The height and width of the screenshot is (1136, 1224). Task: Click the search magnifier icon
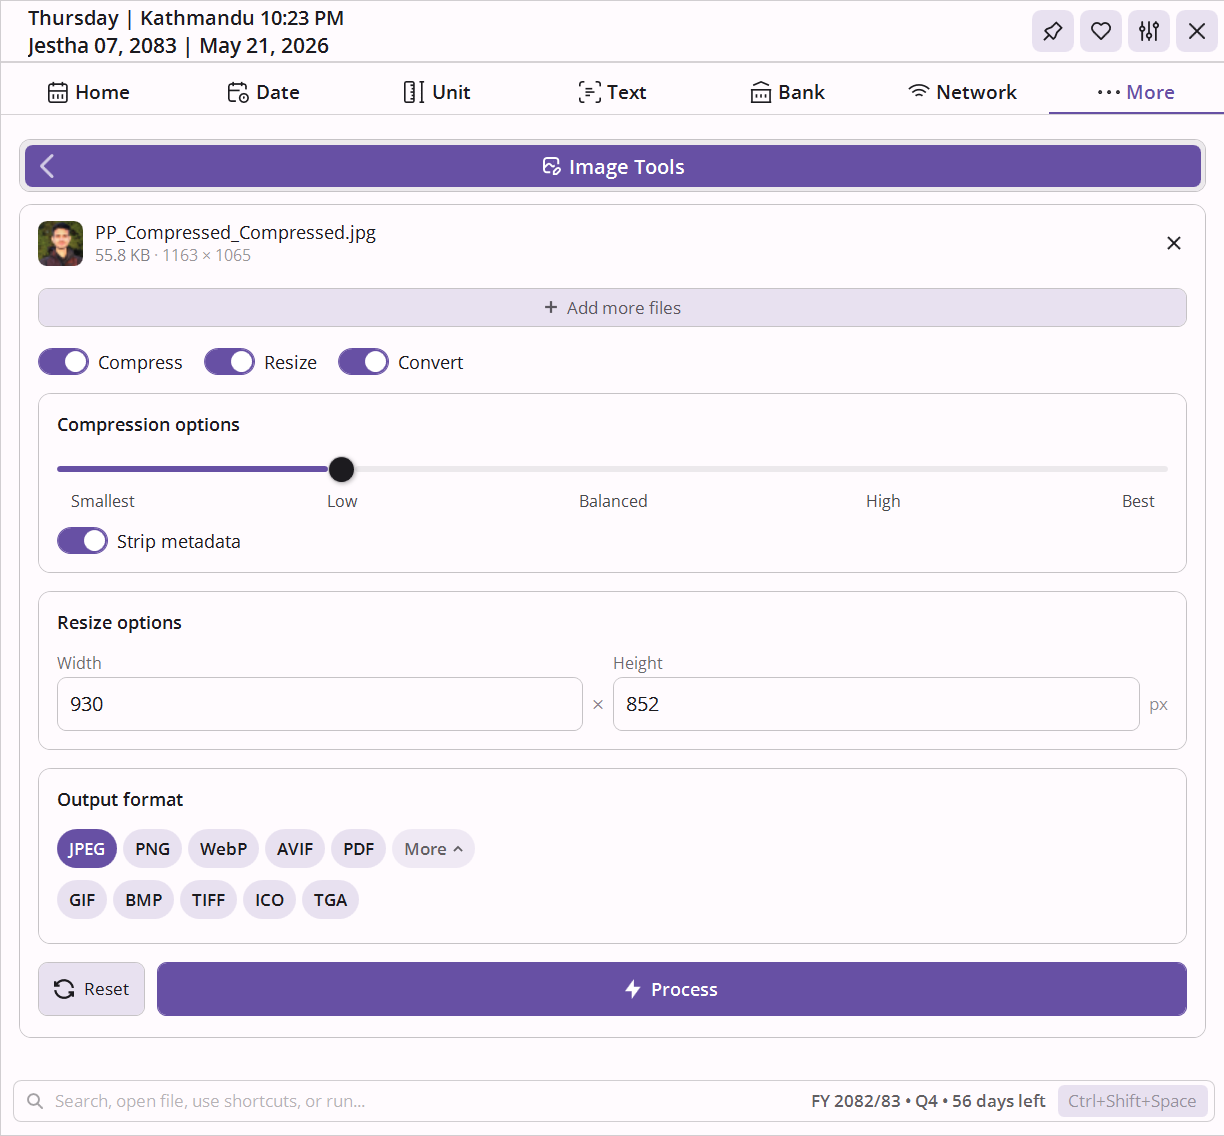pos(35,1101)
